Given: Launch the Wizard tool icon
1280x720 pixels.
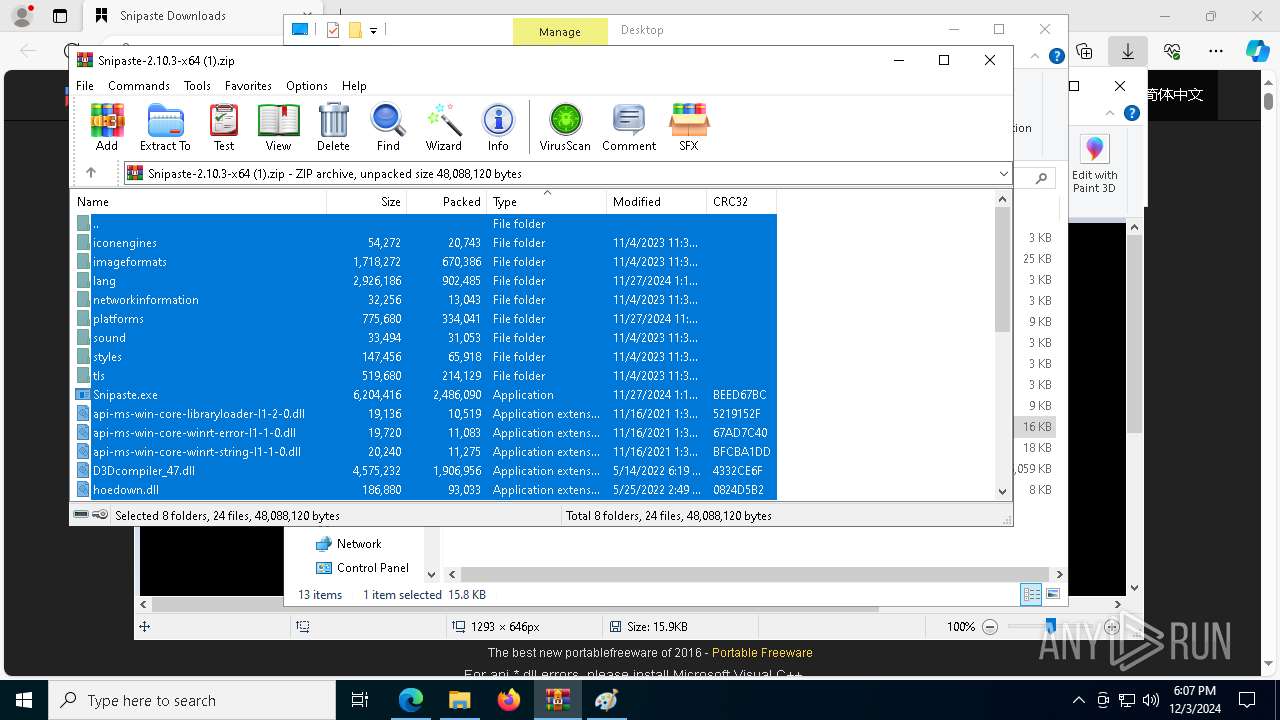Looking at the screenshot, I should pyautogui.click(x=443, y=127).
